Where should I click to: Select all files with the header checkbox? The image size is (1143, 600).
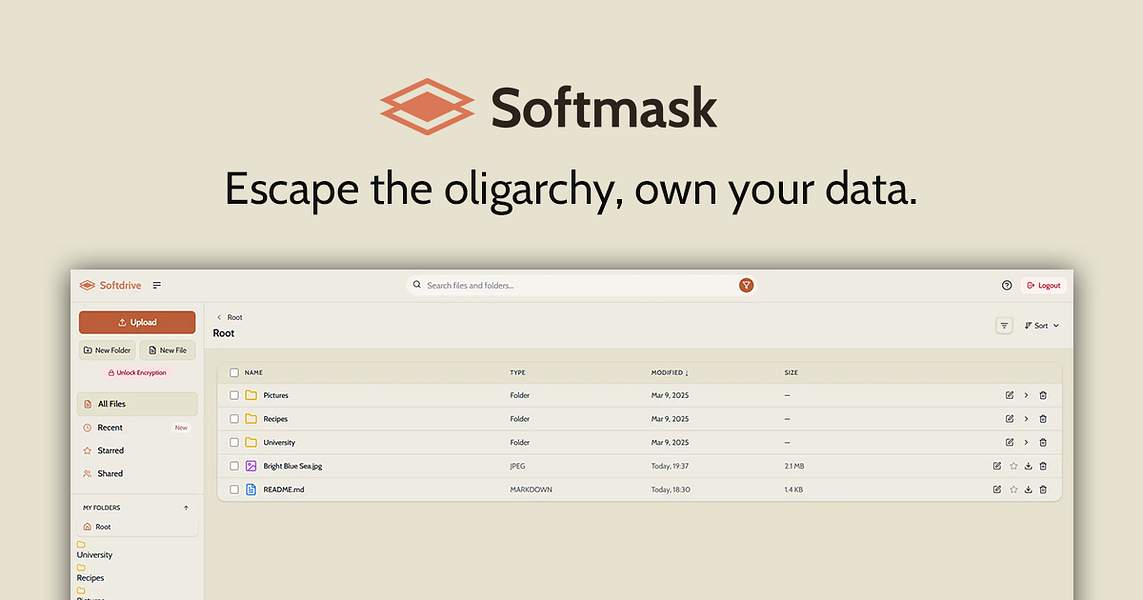point(234,372)
